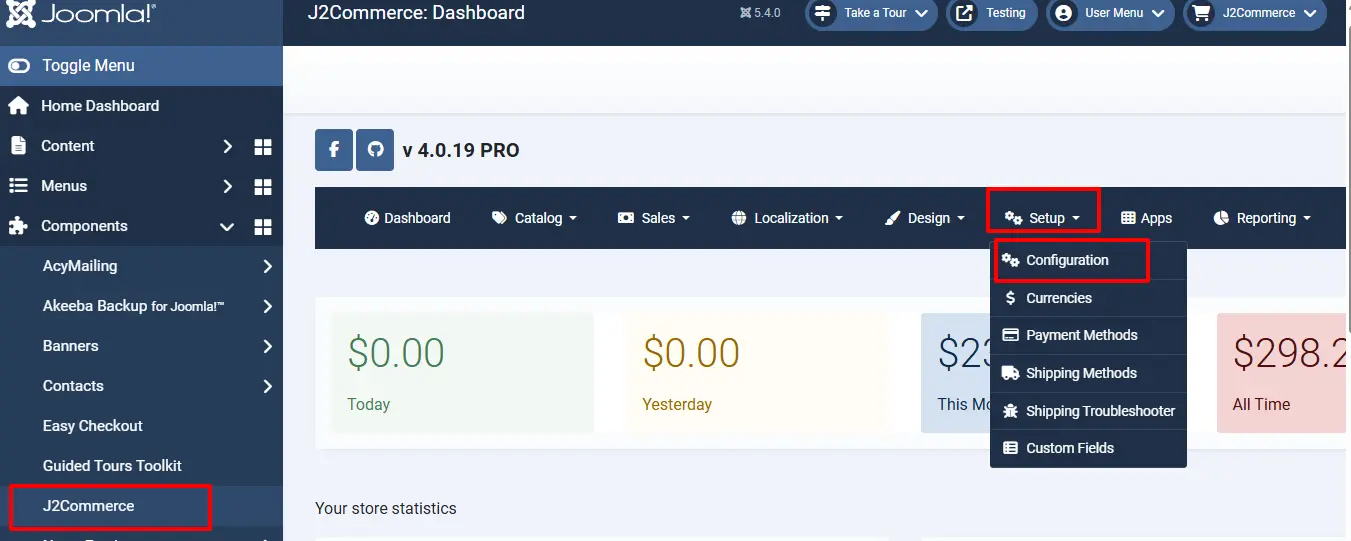This screenshot has width=1351, height=541.
Task: Open the Localization menu
Action: point(787,218)
